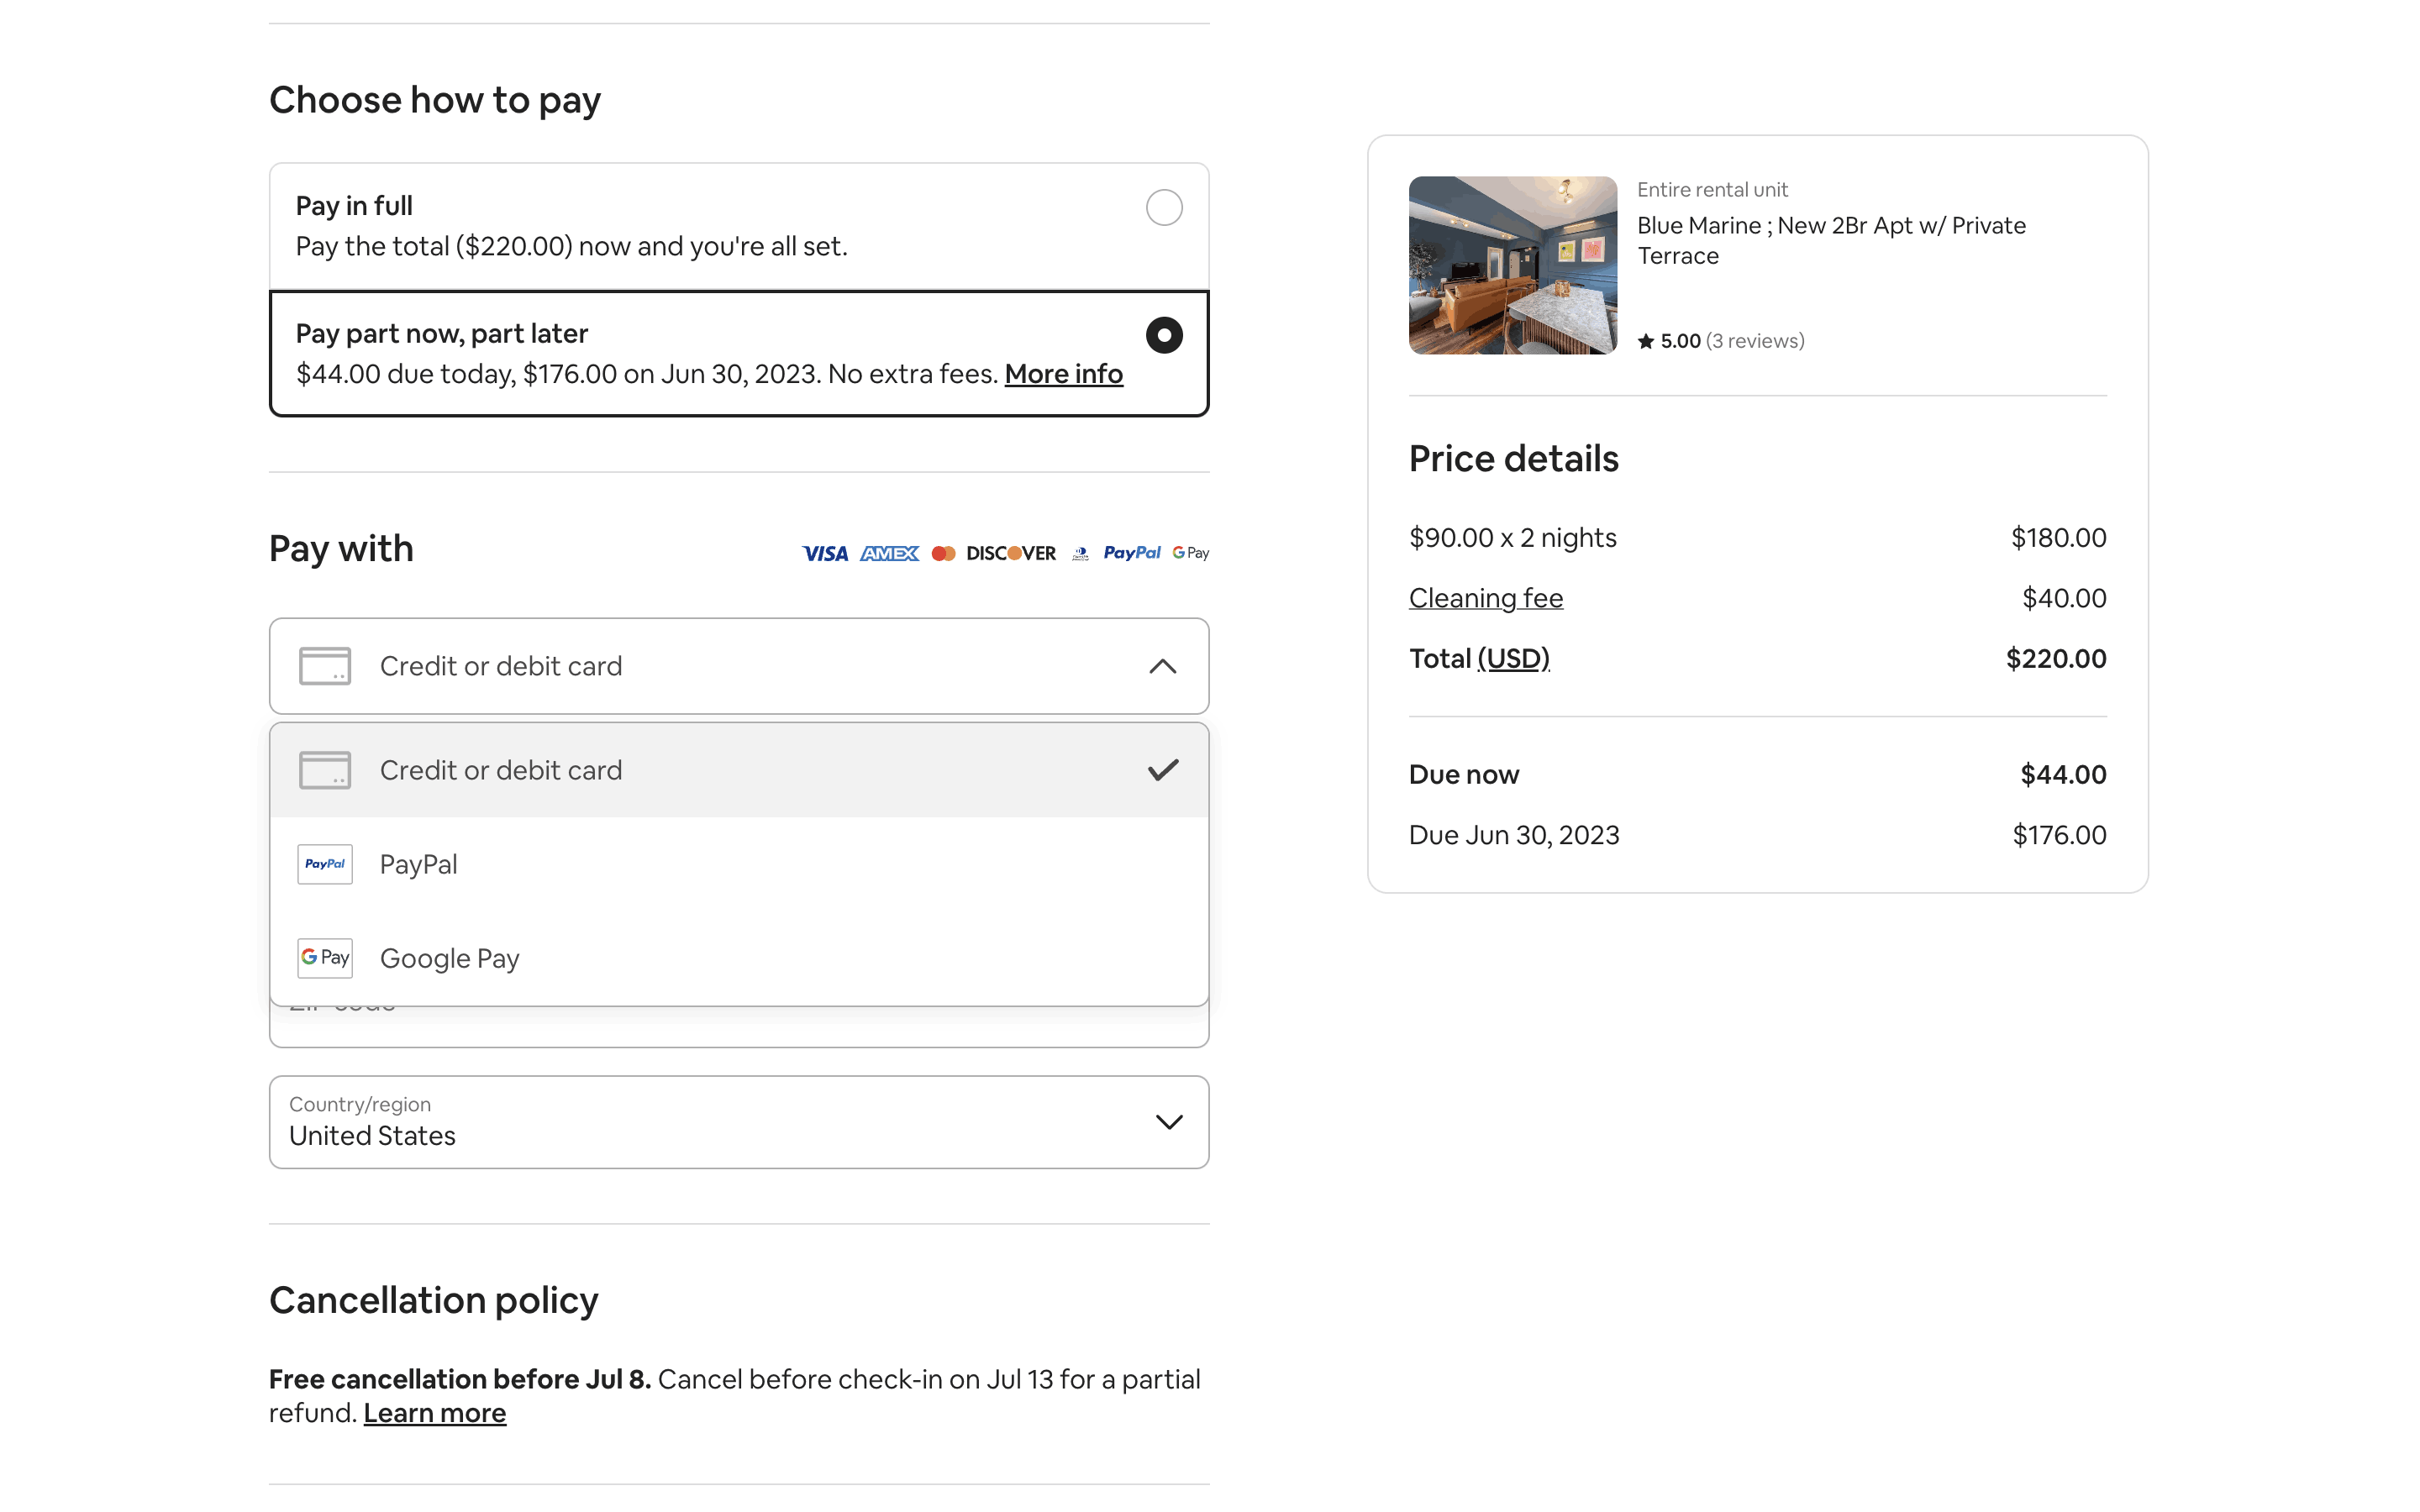Collapse the payment method dropdown chevron
The width and height of the screenshot is (2420, 1512).
click(1162, 666)
